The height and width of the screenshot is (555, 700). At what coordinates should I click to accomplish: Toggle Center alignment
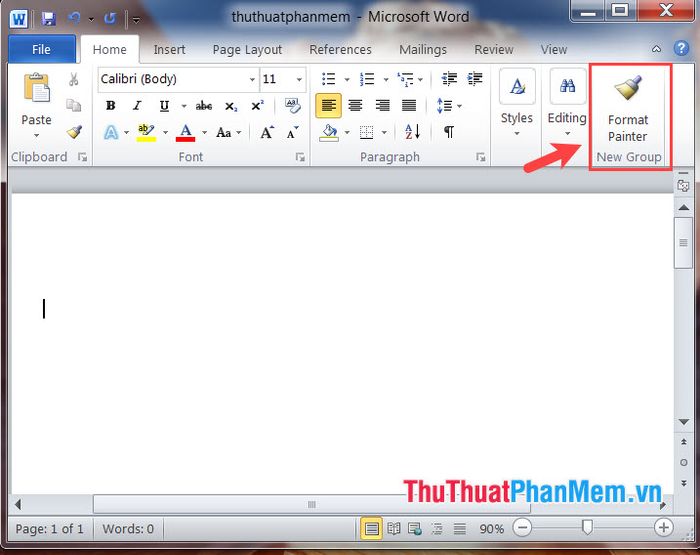coord(355,106)
